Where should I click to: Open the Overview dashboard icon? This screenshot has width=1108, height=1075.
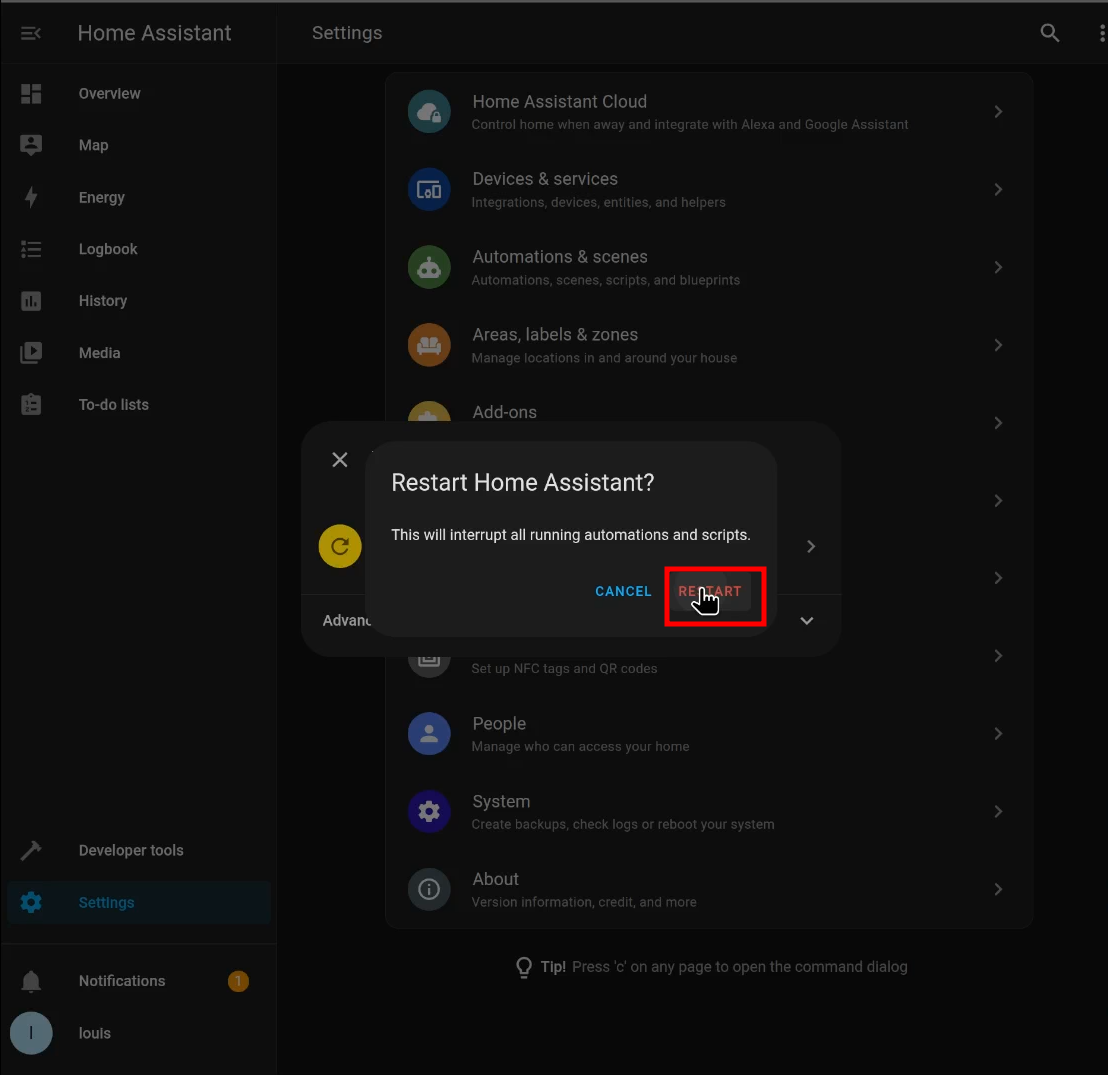pos(31,93)
